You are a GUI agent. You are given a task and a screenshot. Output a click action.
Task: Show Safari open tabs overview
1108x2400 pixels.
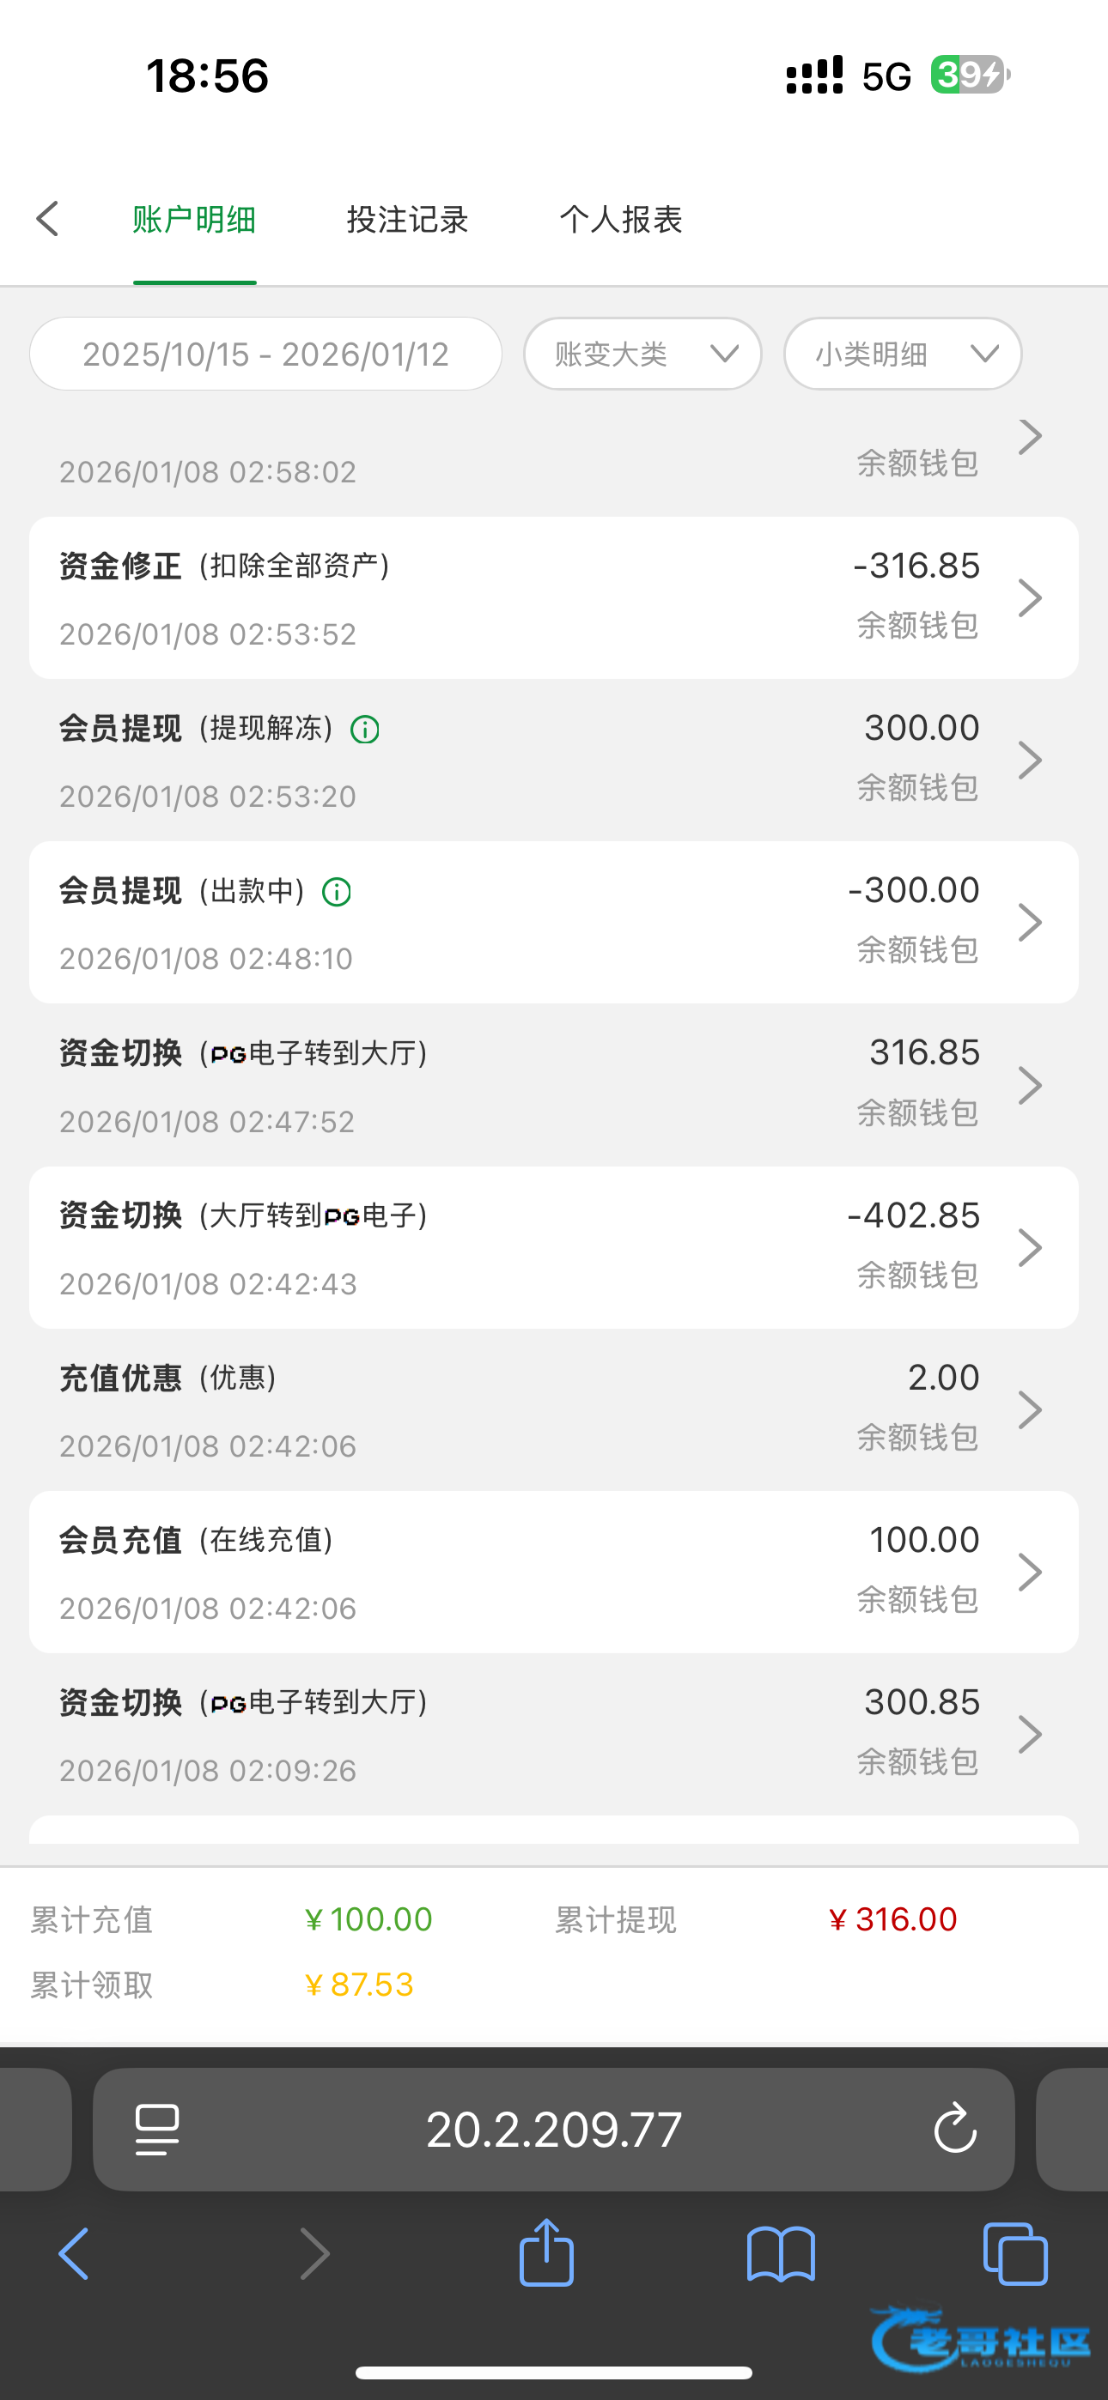tap(1015, 2253)
